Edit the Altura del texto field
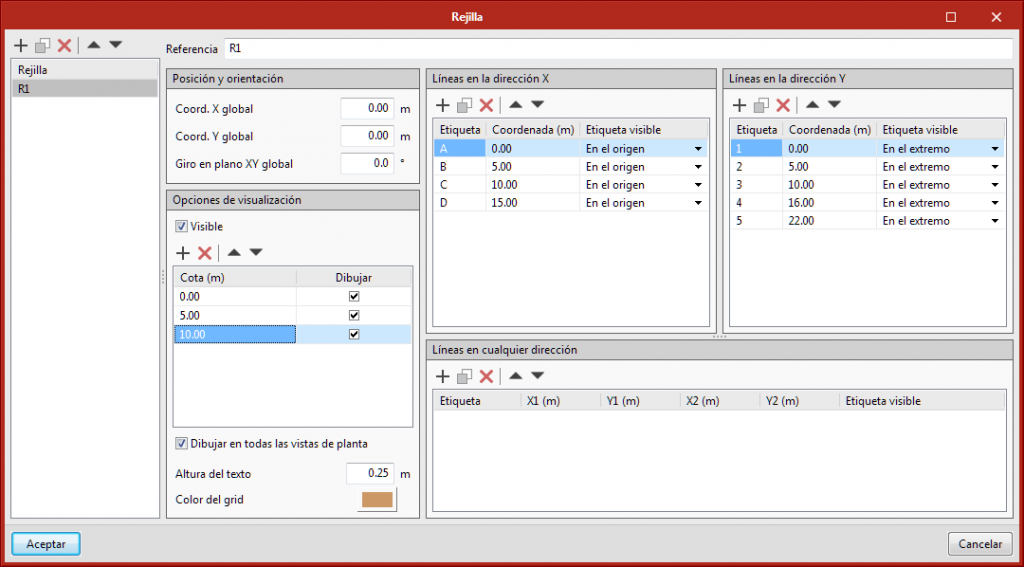The height and width of the screenshot is (567, 1024). coord(372,474)
